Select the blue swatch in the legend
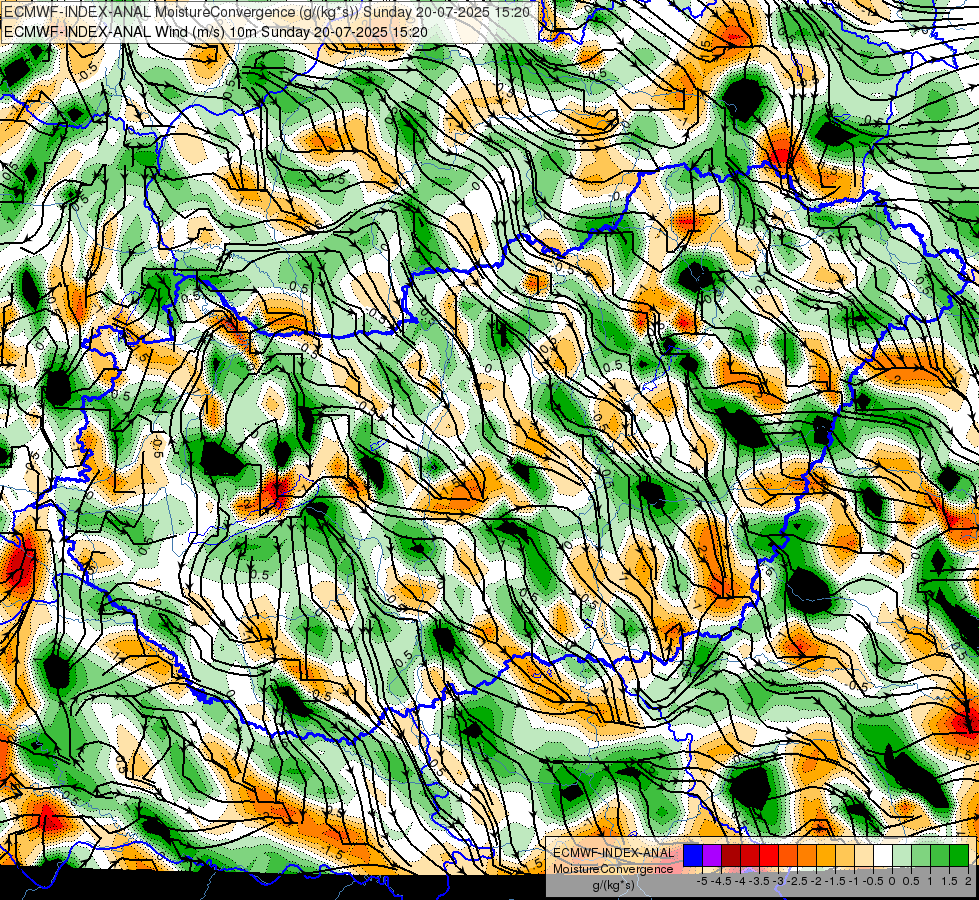 pyautogui.click(x=693, y=855)
